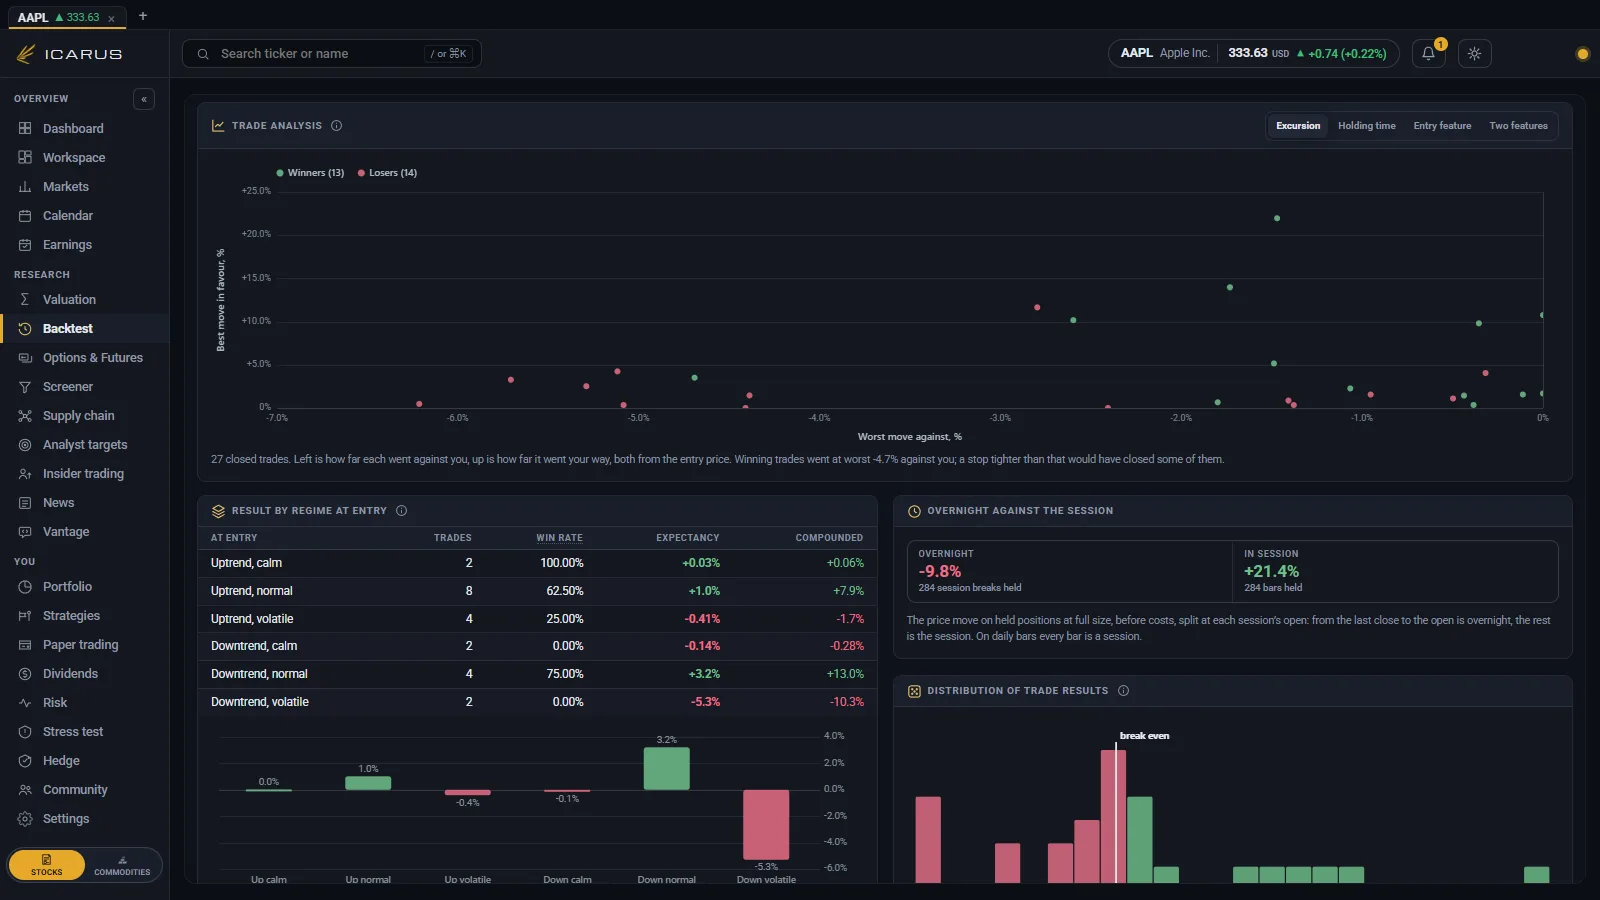Select the Holding time tab

tap(1367, 126)
